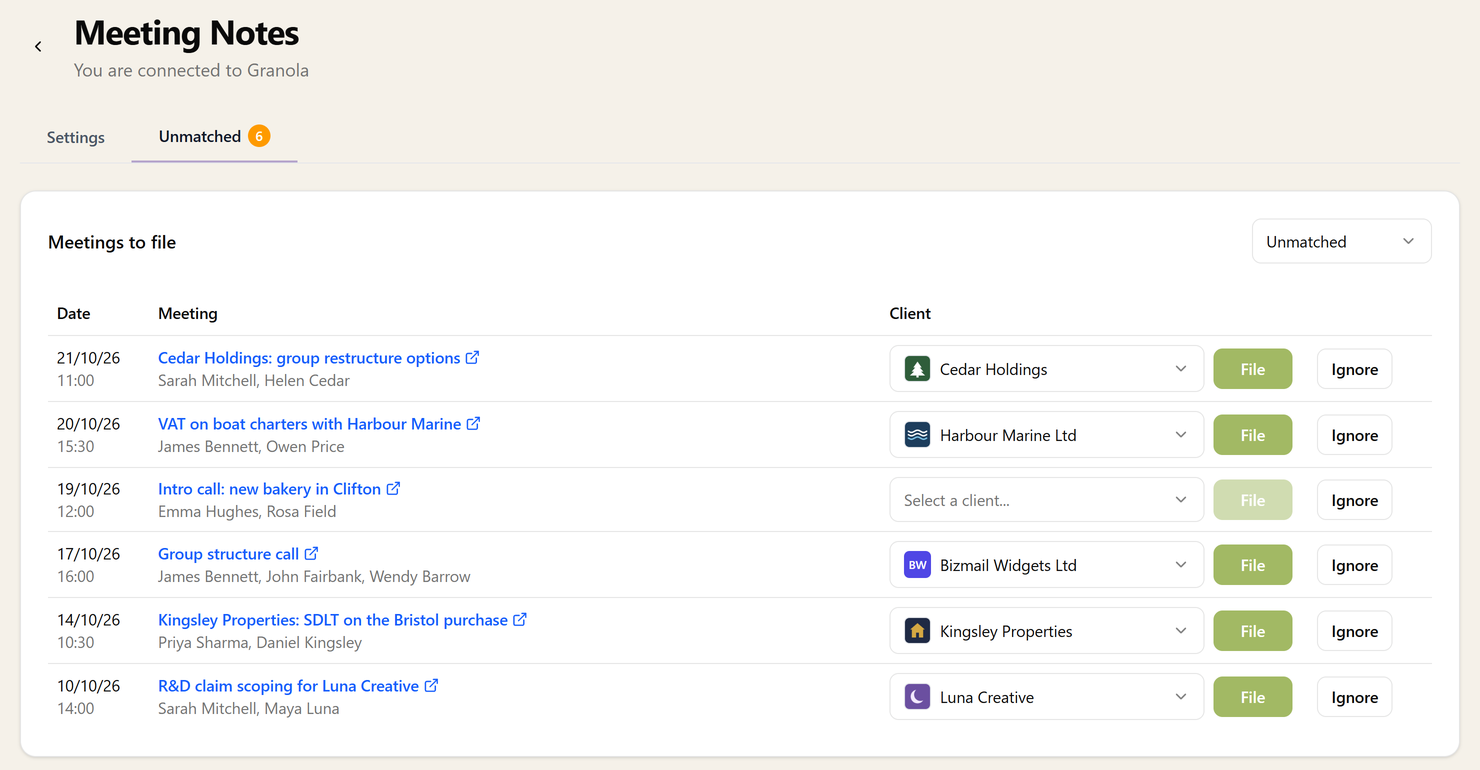This screenshot has width=1480, height=770.
Task: Open external link icon for Kingsley Properties meeting
Action: coord(520,619)
